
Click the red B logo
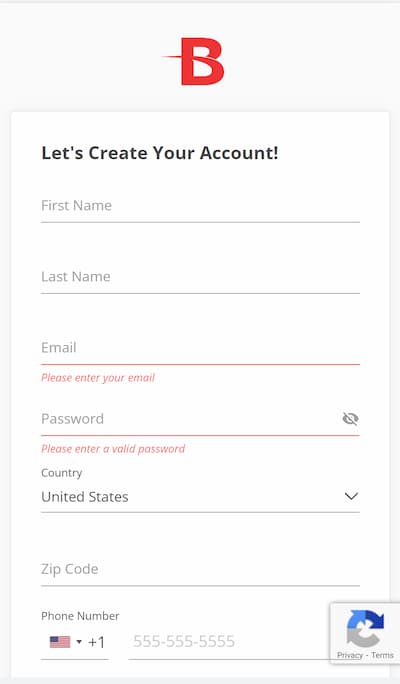pyautogui.click(x=194, y=62)
